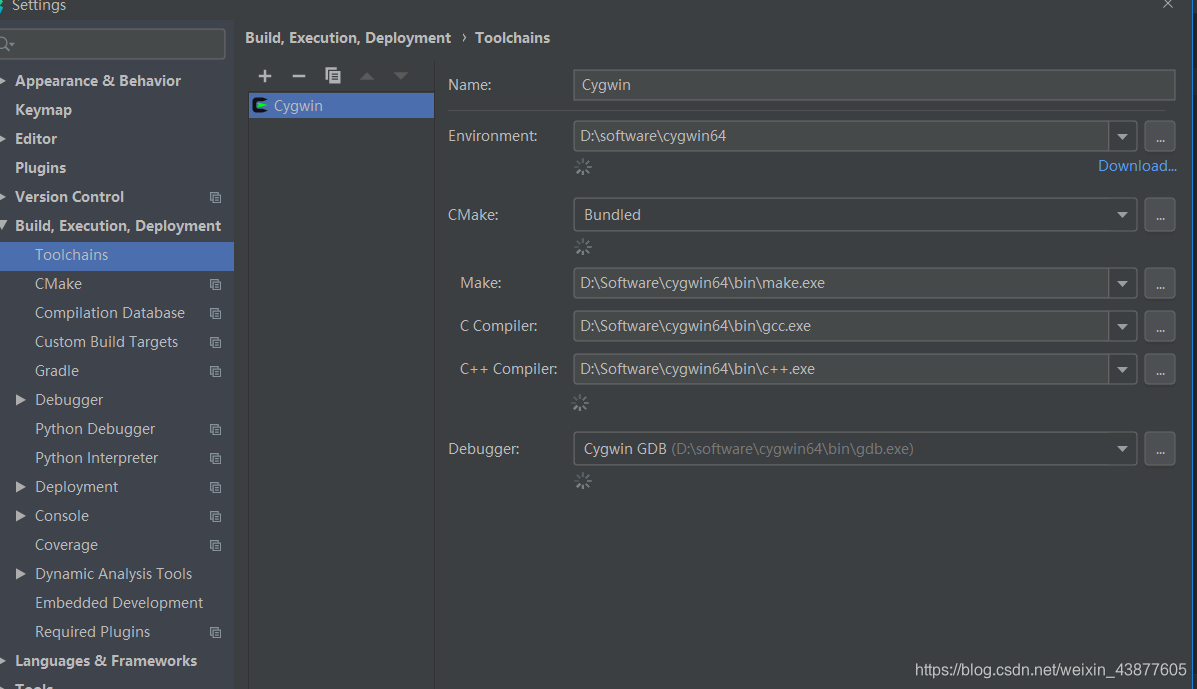Open the Make path dropdown

1122,283
